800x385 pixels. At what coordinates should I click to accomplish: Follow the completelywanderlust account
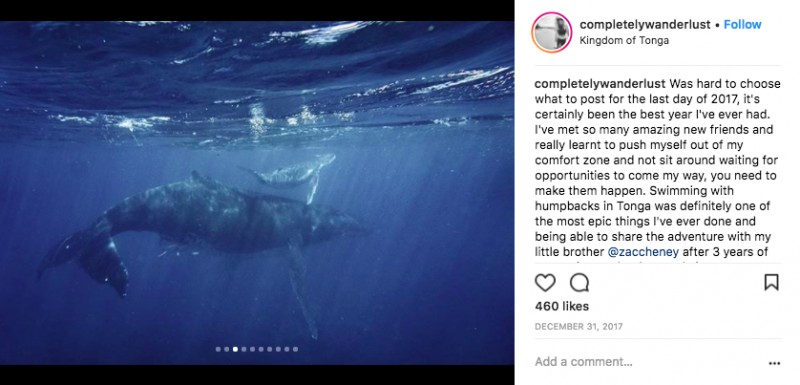tap(742, 24)
